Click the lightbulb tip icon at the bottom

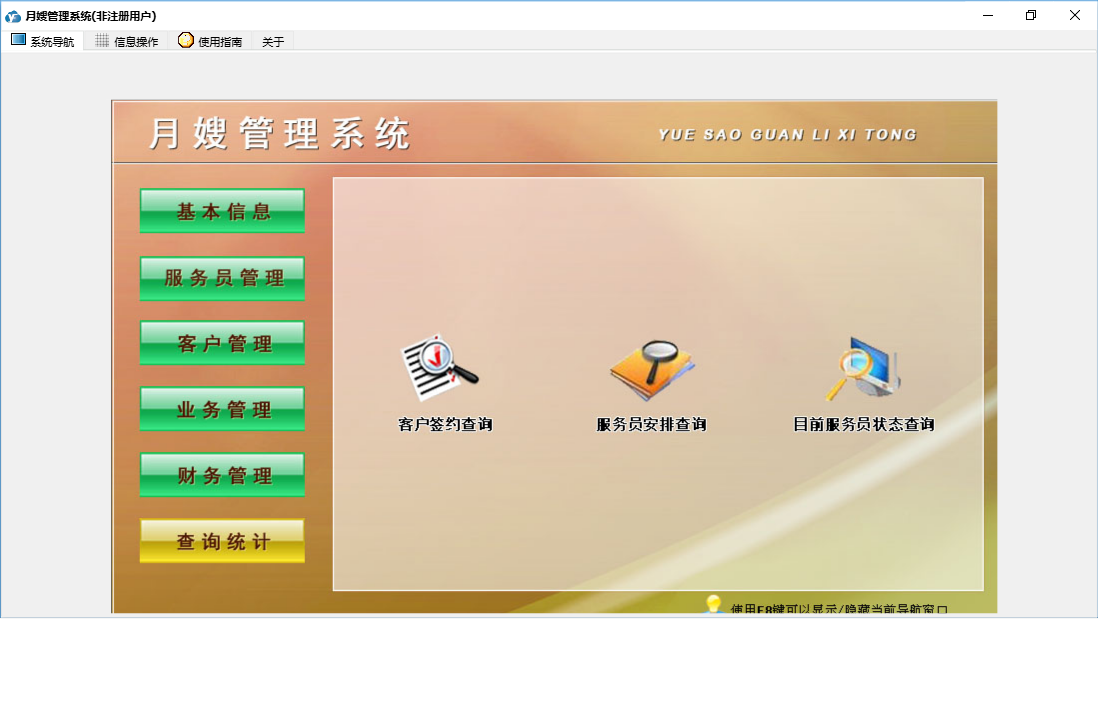[x=714, y=604]
